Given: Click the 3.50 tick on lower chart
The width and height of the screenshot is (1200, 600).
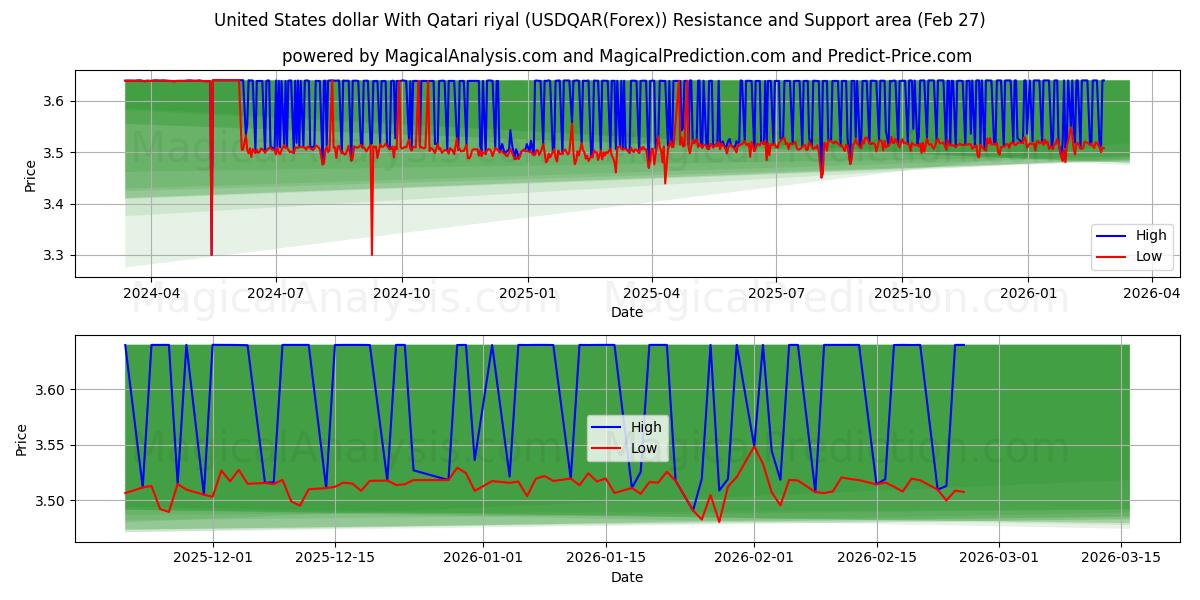Looking at the screenshot, I should coord(52,501).
